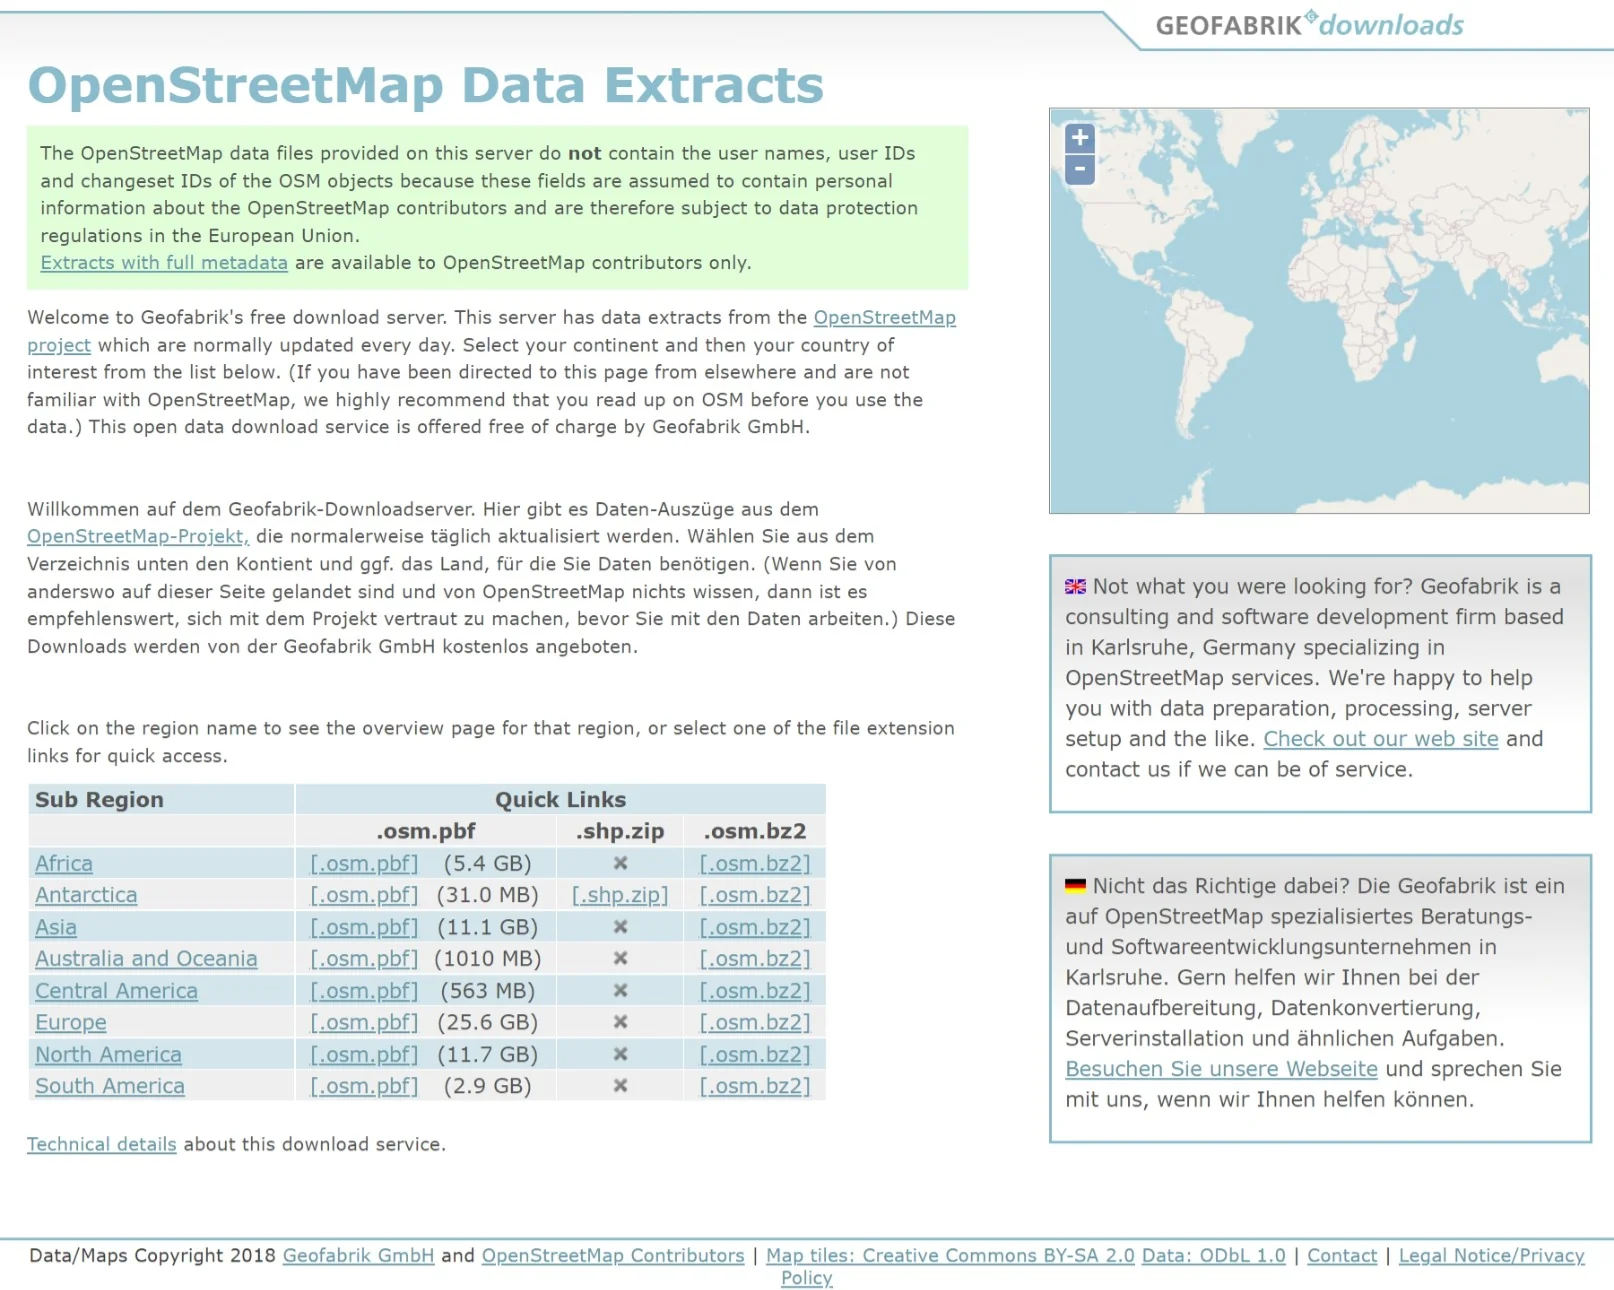This screenshot has width=1614, height=1290.
Task: Open Australia and Oceania region
Action: click(x=146, y=959)
